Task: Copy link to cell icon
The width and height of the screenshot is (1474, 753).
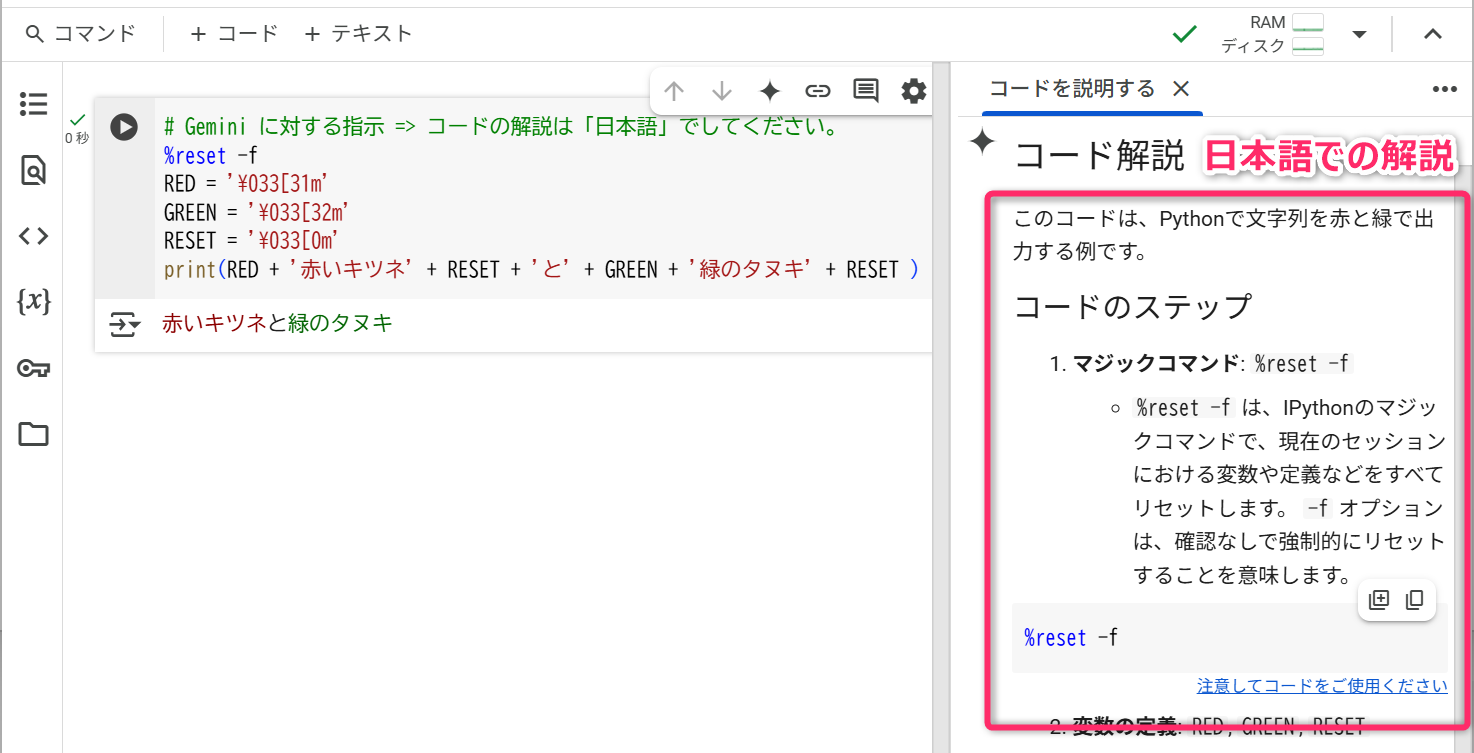Action: coord(818,92)
